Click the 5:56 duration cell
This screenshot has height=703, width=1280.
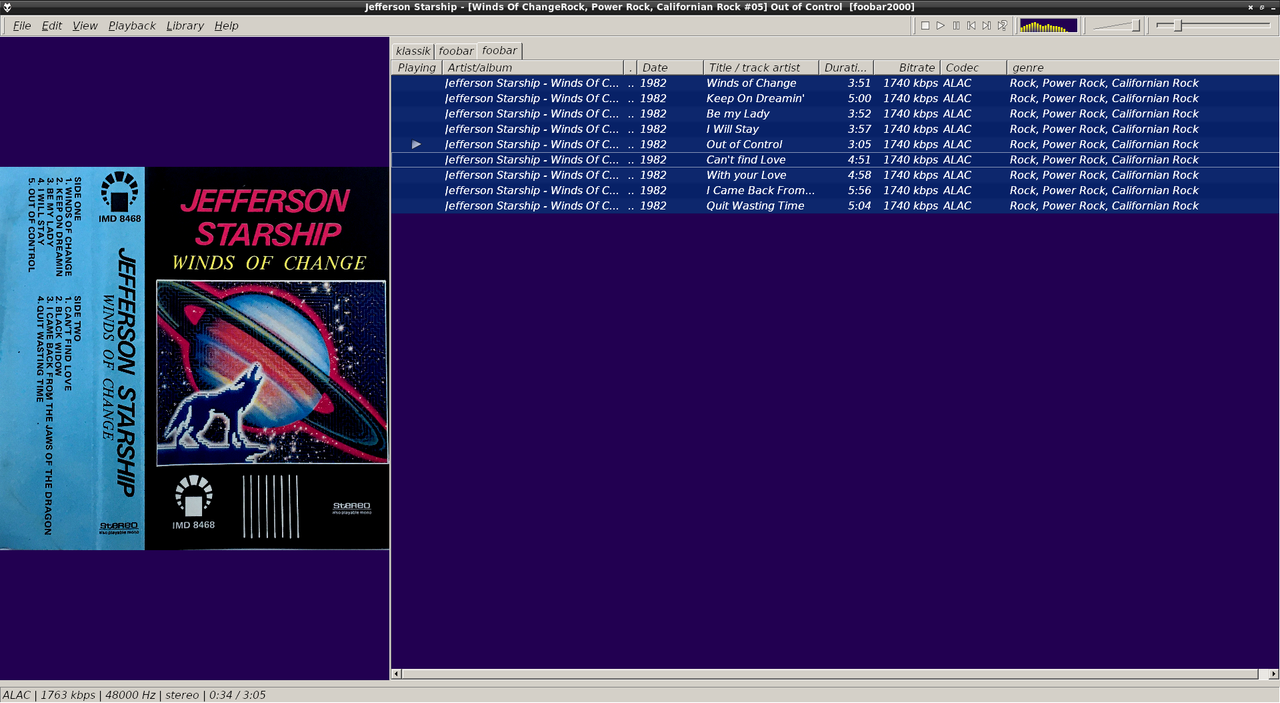859,190
